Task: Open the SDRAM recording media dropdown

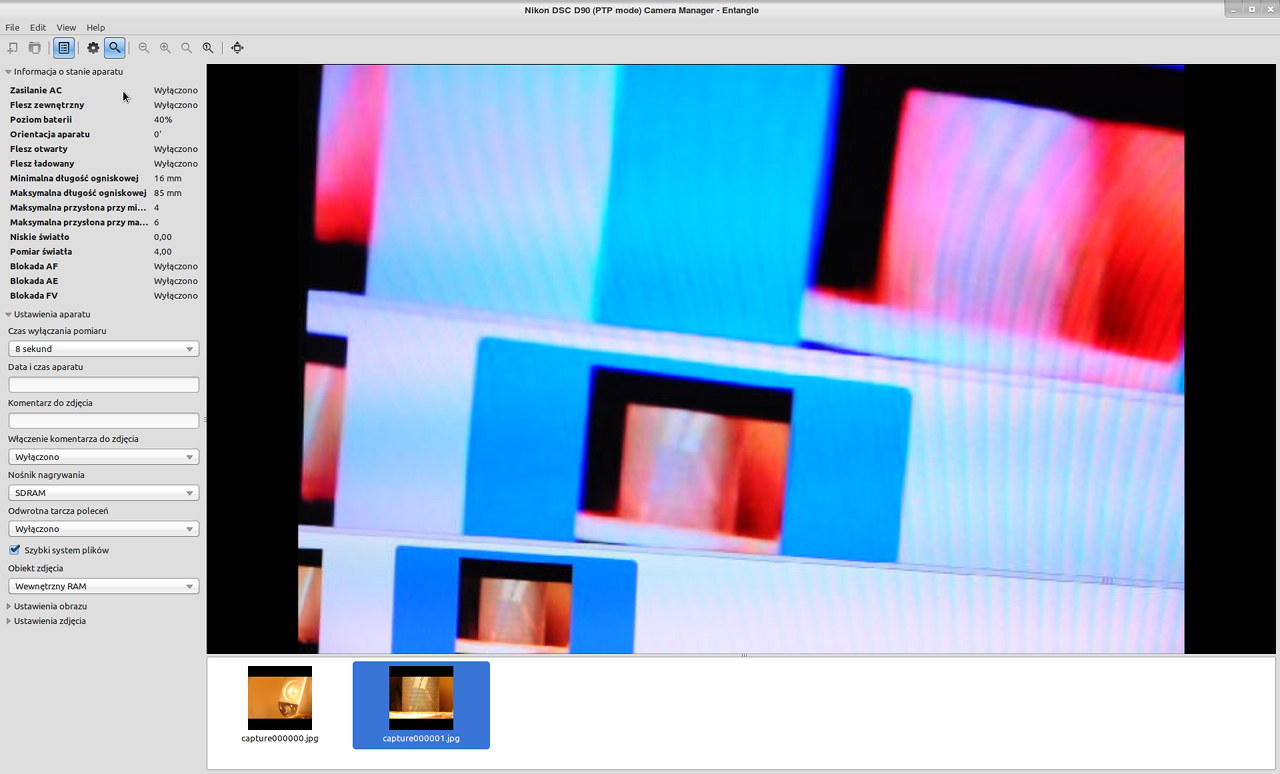Action: coord(103,493)
